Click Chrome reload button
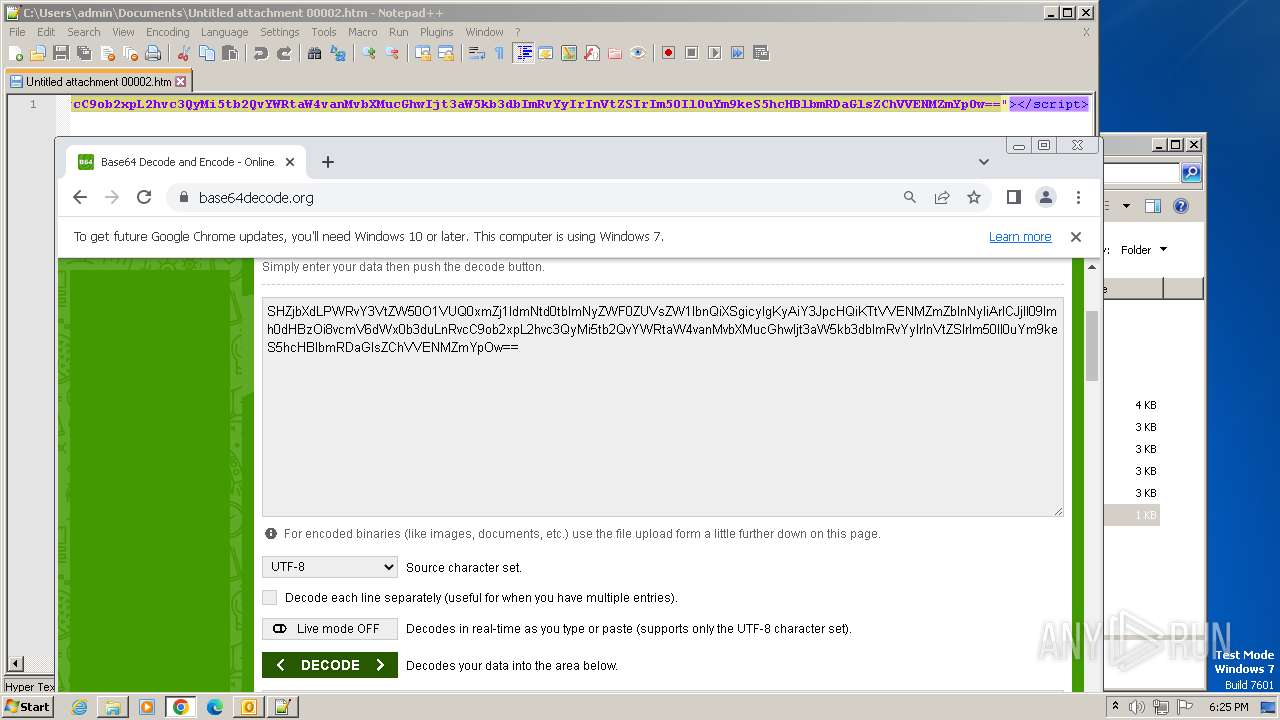 pyautogui.click(x=144, y=198)
